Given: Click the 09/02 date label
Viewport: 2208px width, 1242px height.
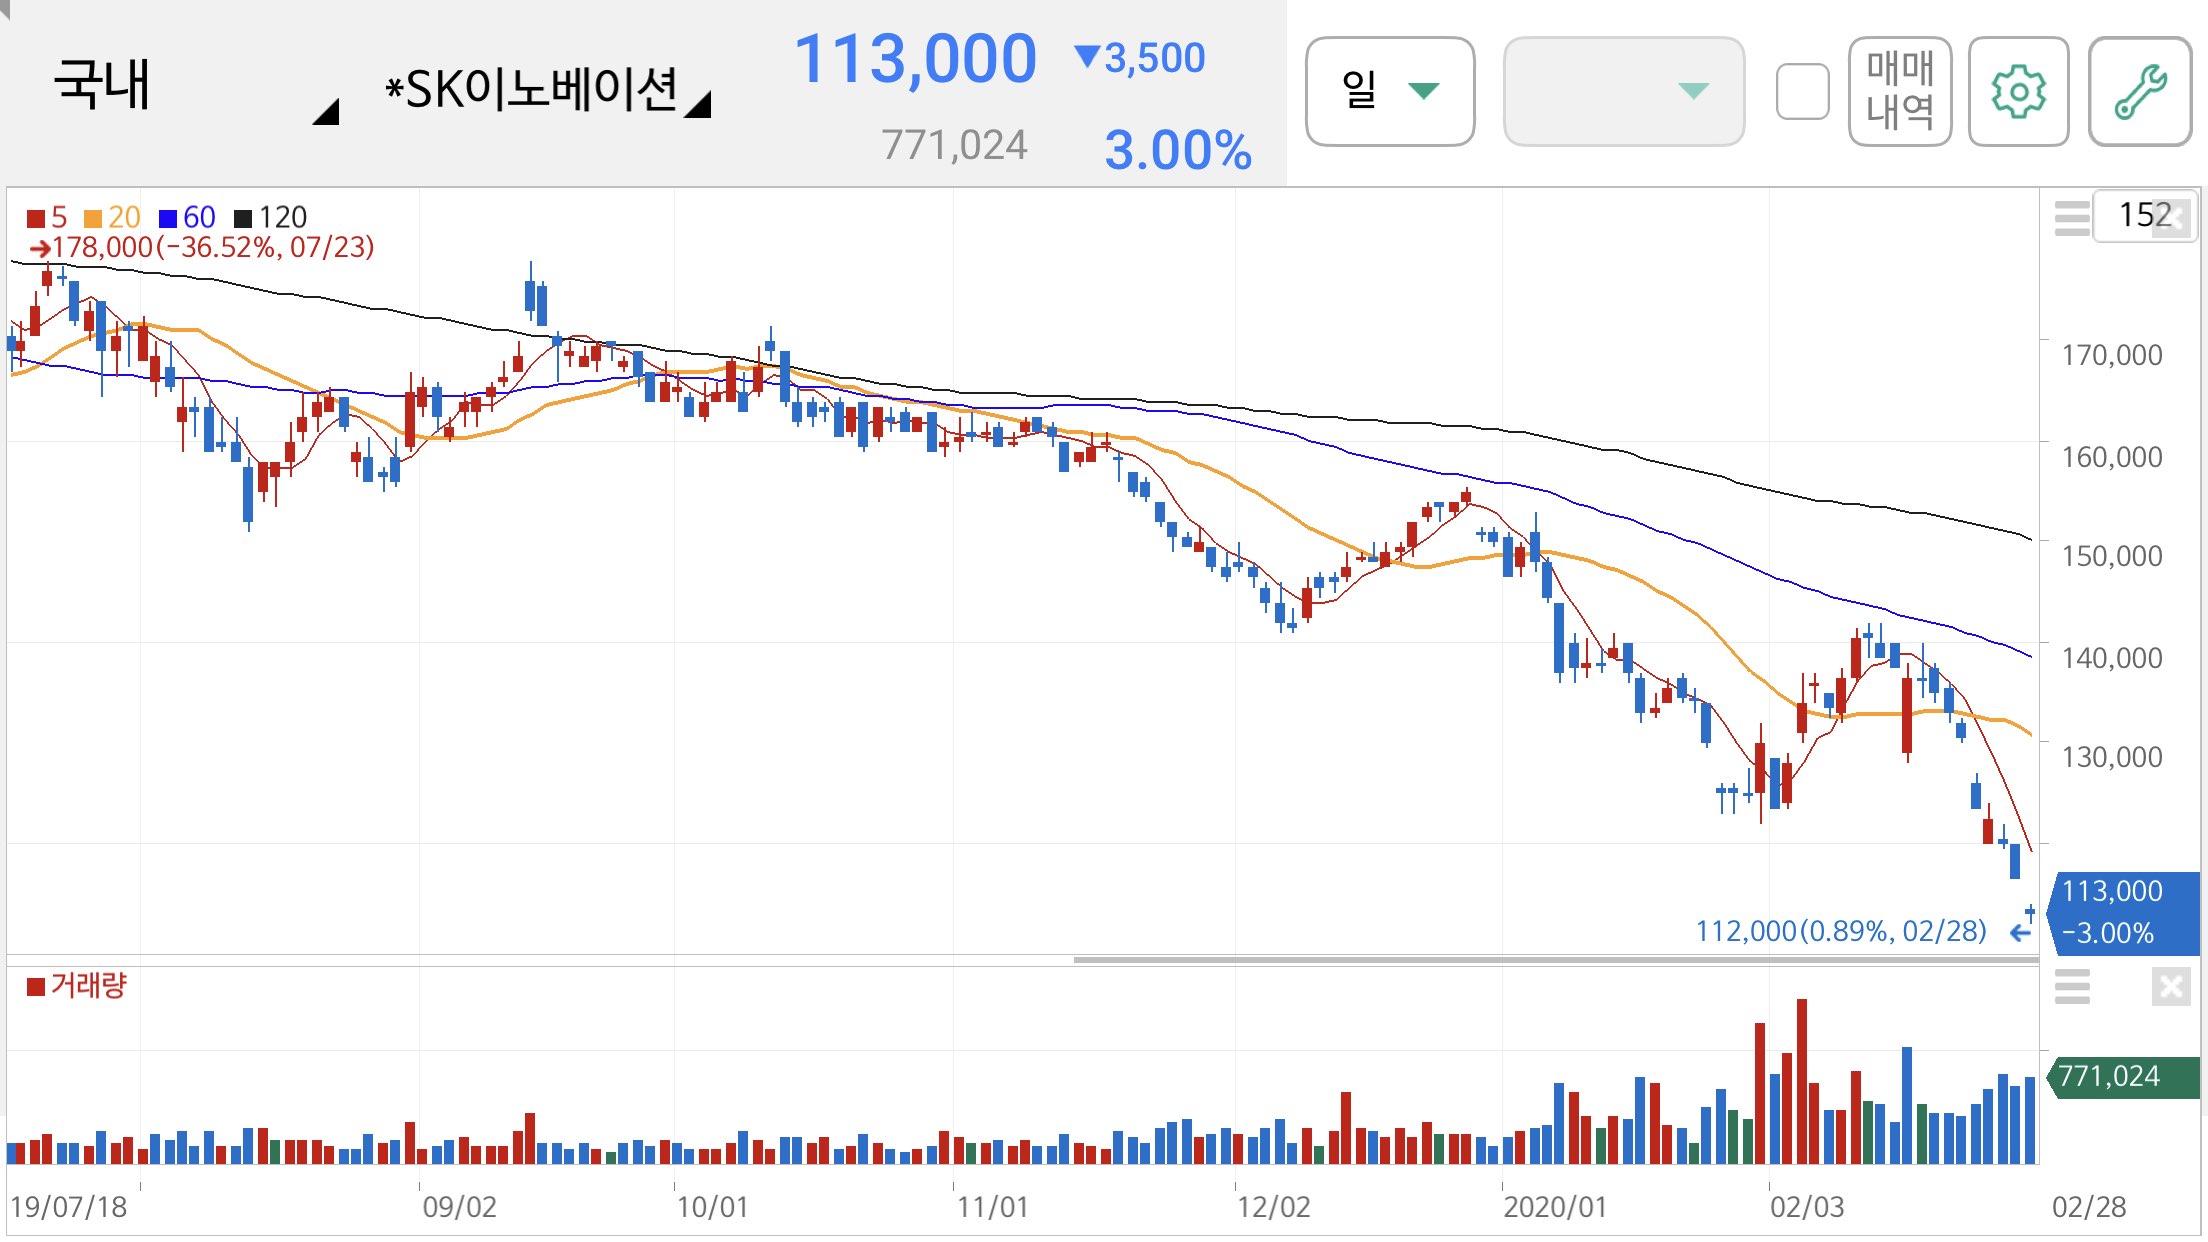Looking at the screenshot, I should (x=459, y=1207).
